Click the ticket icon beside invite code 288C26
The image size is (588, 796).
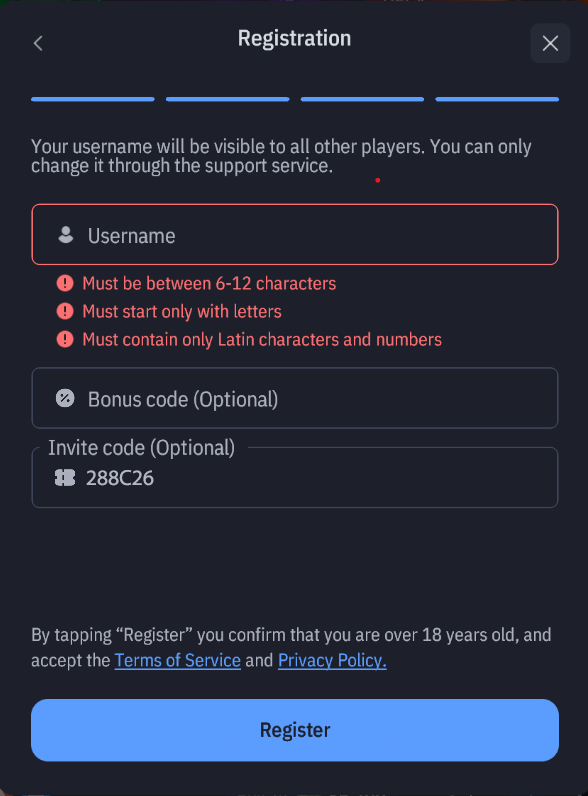64,478
